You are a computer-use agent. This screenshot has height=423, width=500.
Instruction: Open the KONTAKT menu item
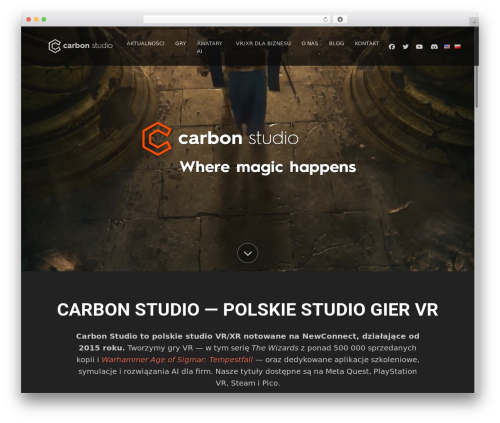click(367, 43)
